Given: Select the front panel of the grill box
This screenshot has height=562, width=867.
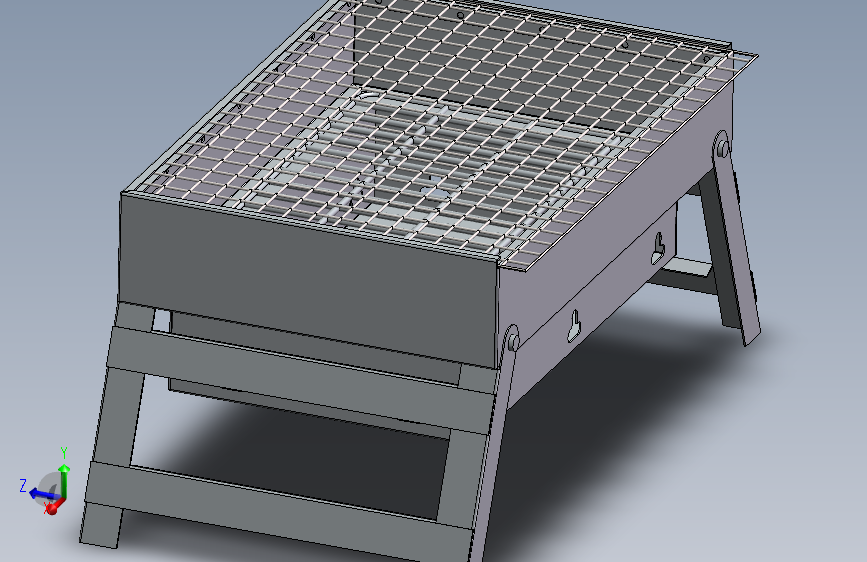Looking at the screenshot, I should [307, 279].
